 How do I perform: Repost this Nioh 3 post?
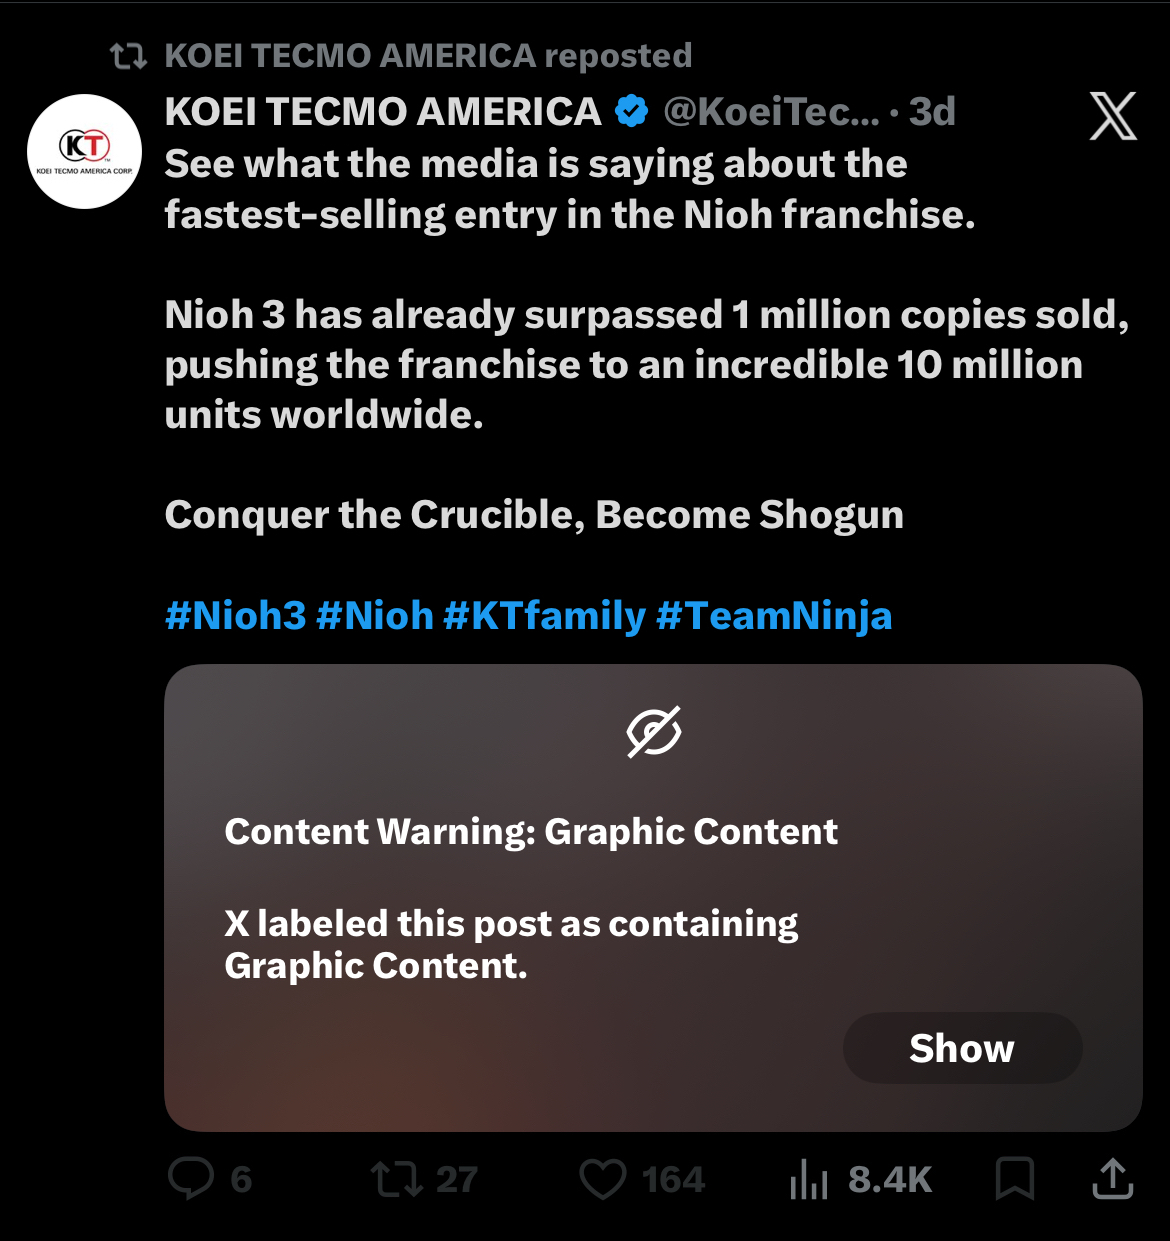tap(398, 1179)
